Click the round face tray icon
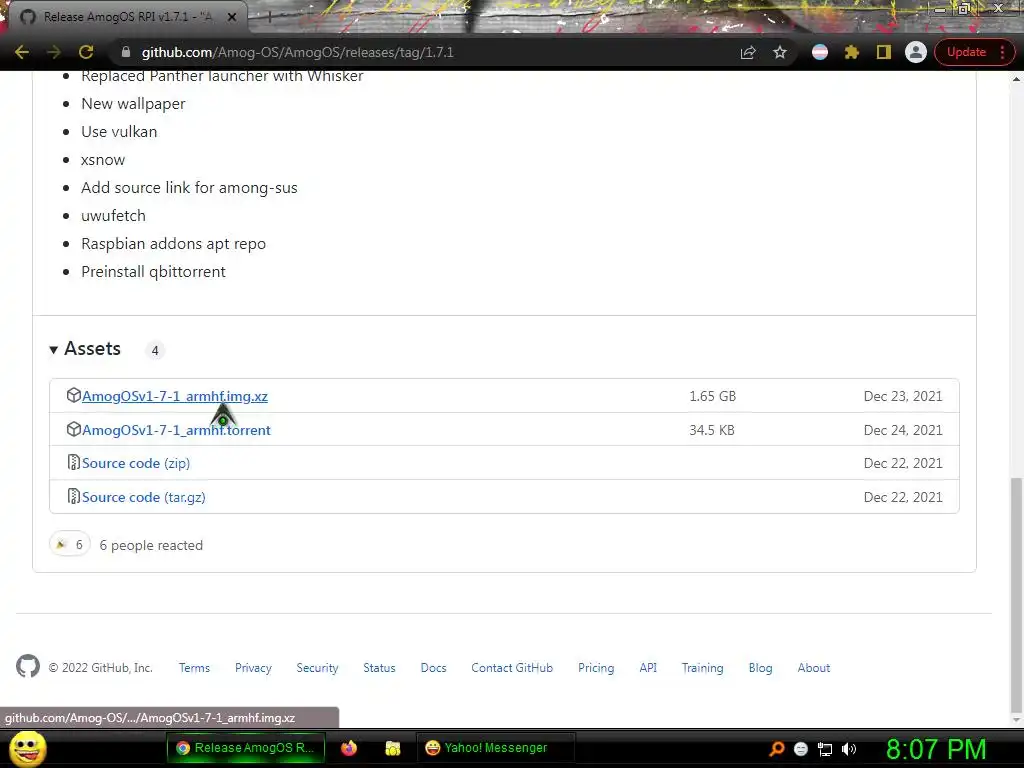Viewport: 1024px width, 768px height. [x=801, y=749]
